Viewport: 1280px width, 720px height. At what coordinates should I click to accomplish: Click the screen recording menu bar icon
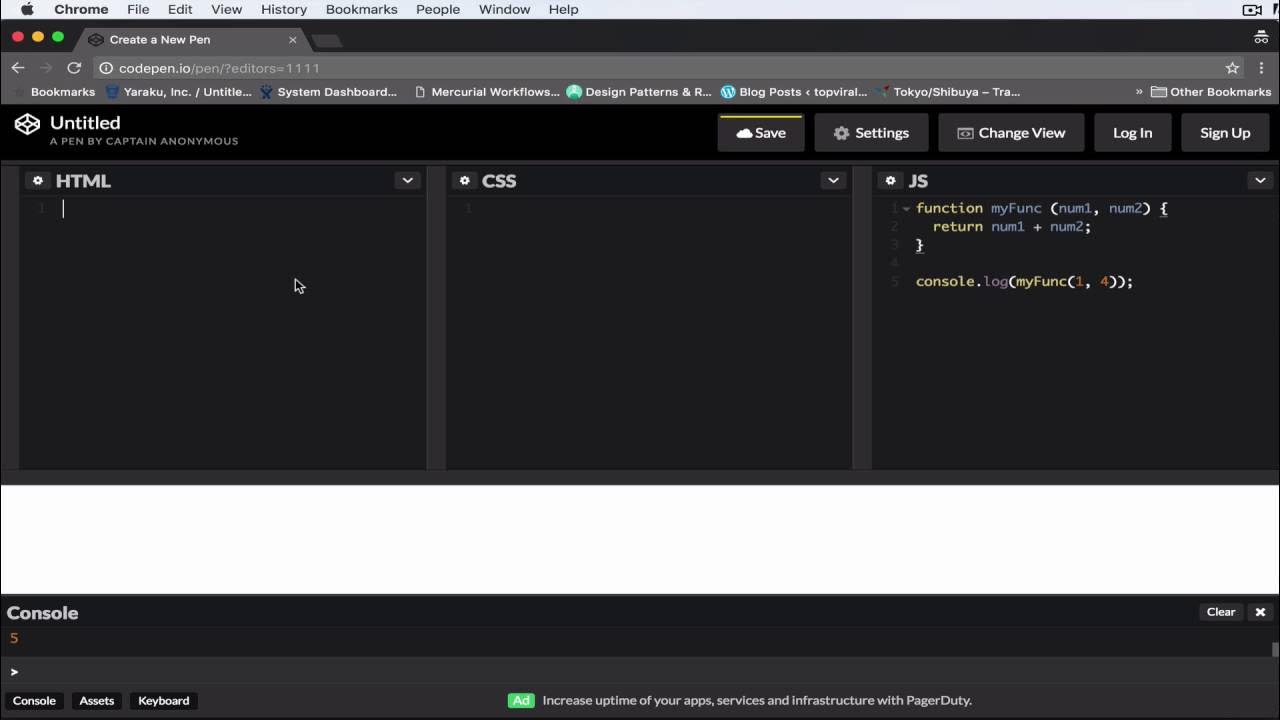click(1252, 9)
